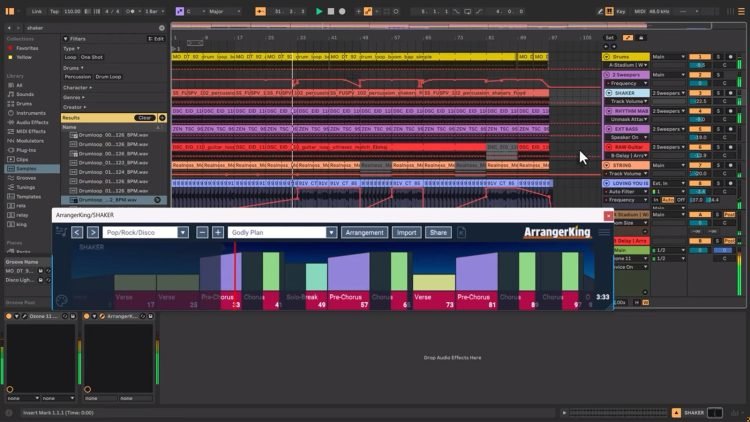
Task: Expand the Character filter section
Action: tap(78, 87)
